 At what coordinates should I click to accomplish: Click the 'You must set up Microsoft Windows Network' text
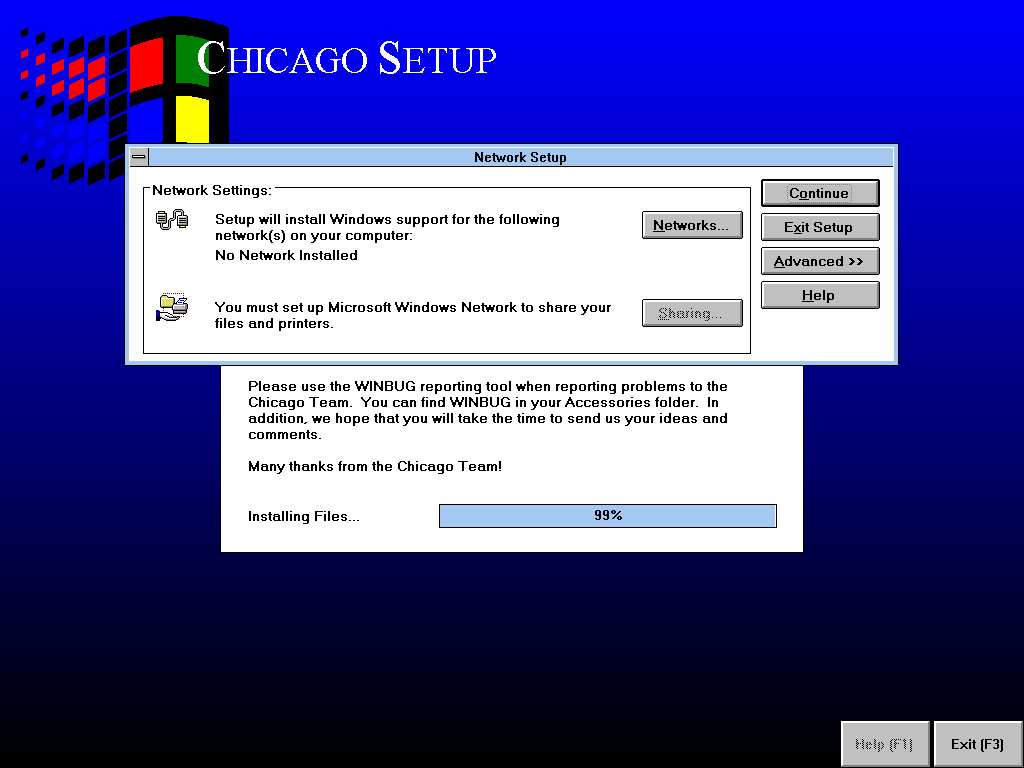tap(413, 315)
